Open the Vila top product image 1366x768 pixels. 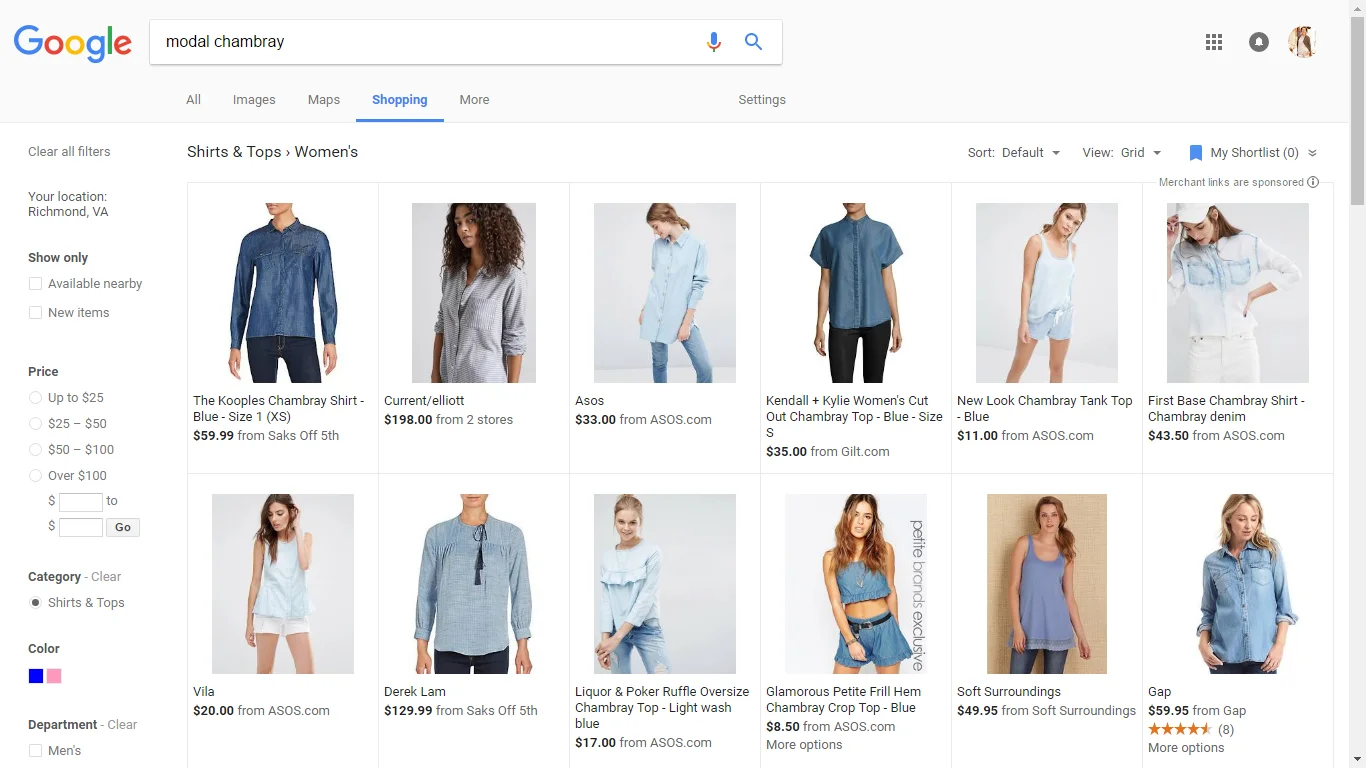[x=283, y=584]
